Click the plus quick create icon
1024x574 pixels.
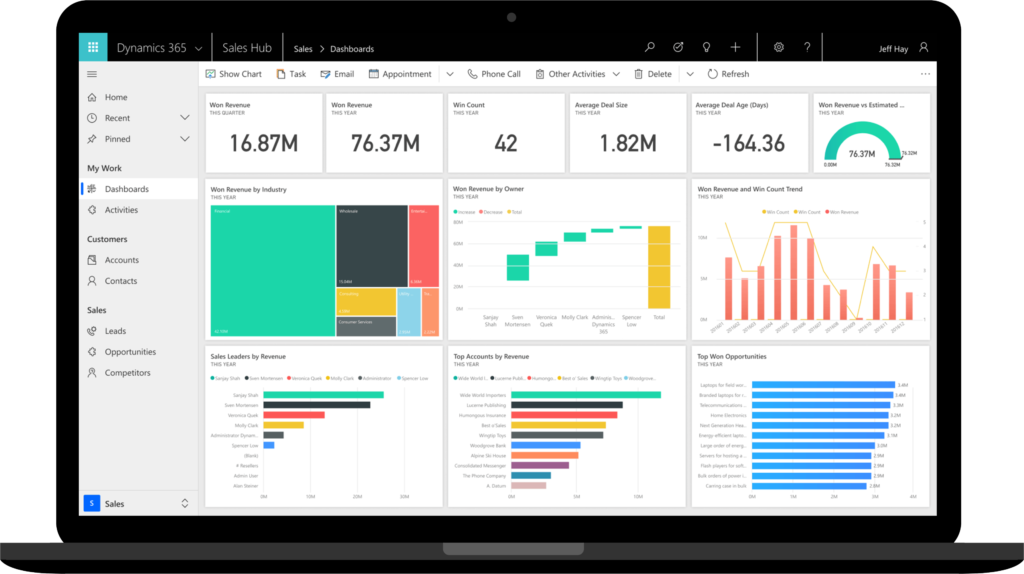[735, 47]
